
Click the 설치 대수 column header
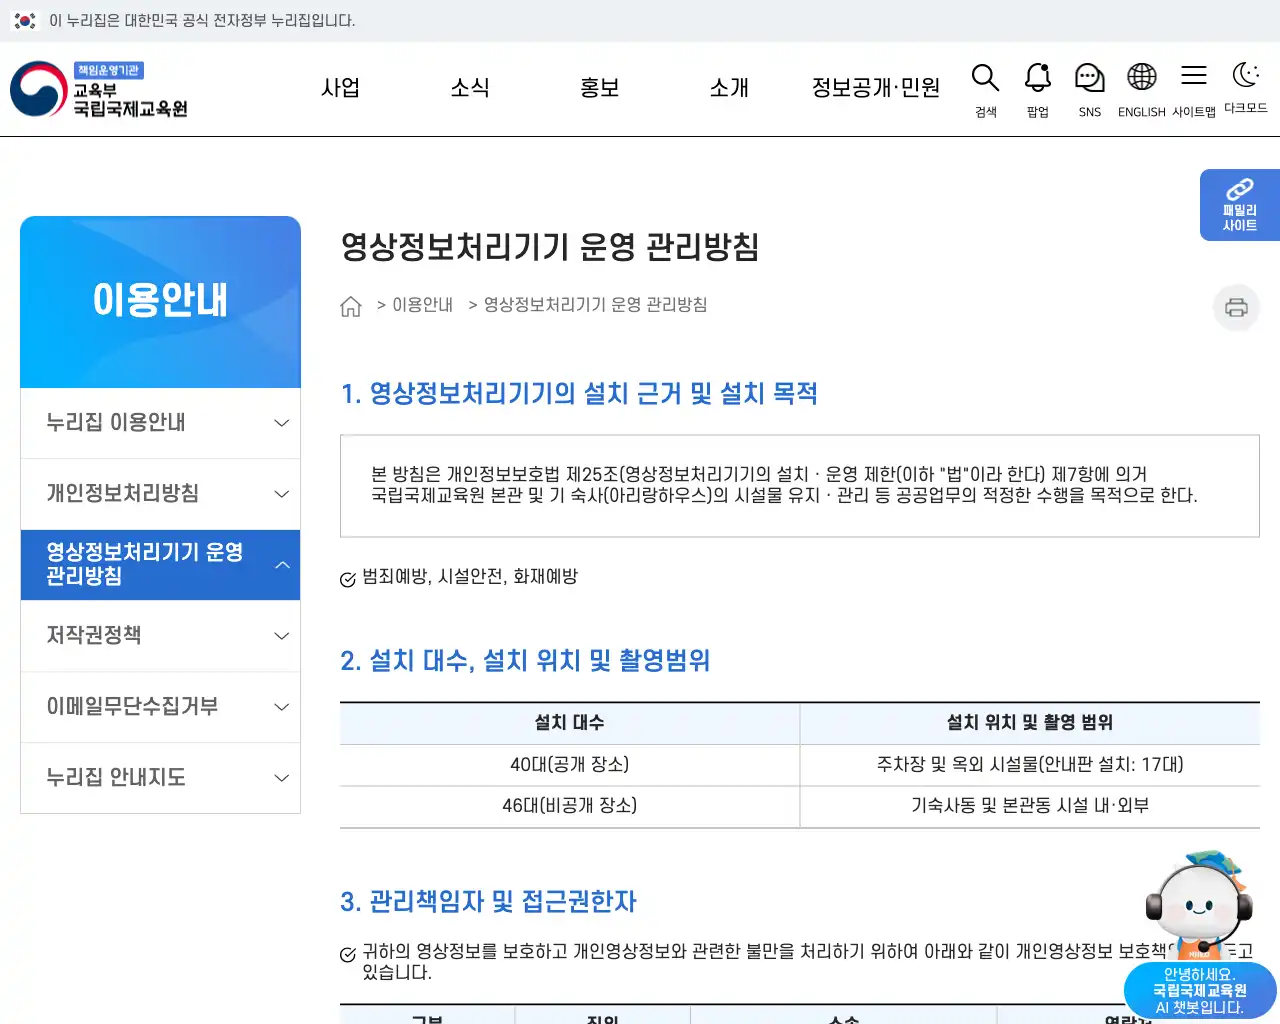pos(570,723)
